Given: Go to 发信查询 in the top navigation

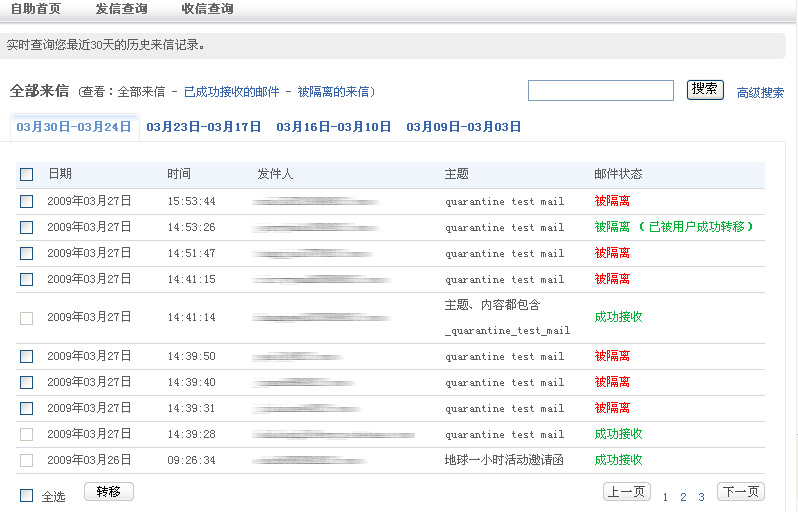Looking at the screenshot, I should pos(121,9).
